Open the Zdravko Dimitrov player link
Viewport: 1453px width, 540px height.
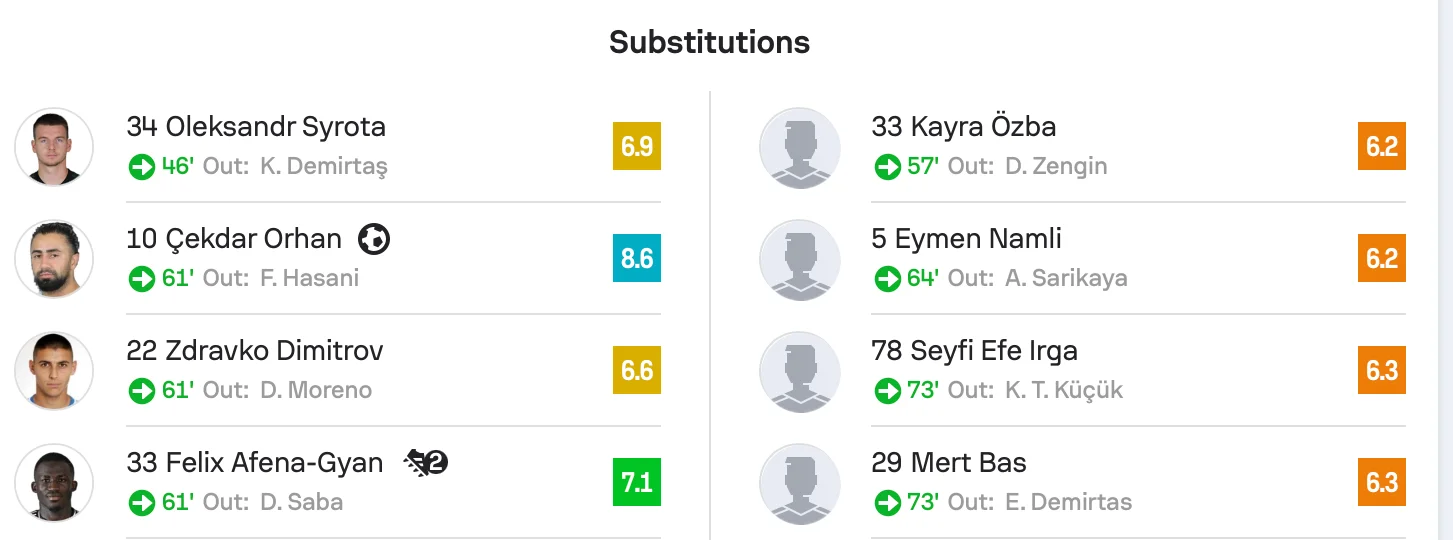(x=255, y=351)
